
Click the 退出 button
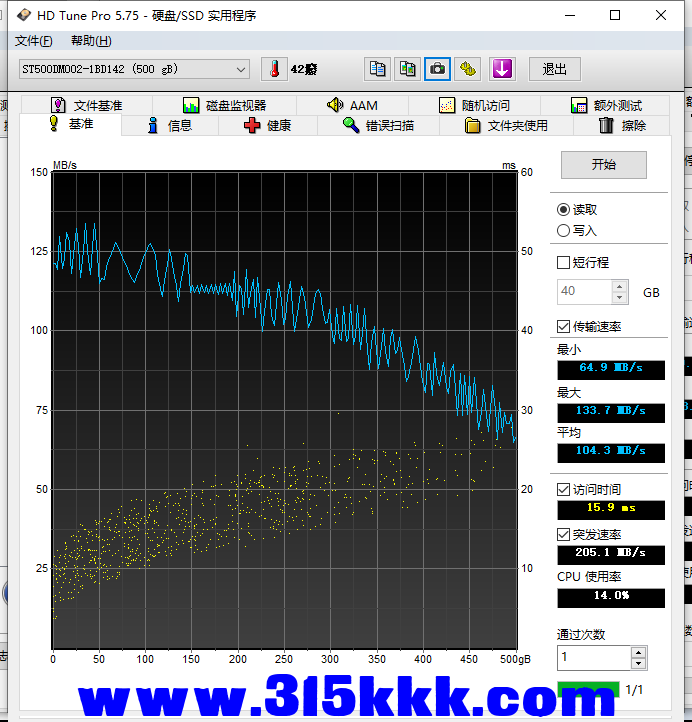[x=555, y=69]
